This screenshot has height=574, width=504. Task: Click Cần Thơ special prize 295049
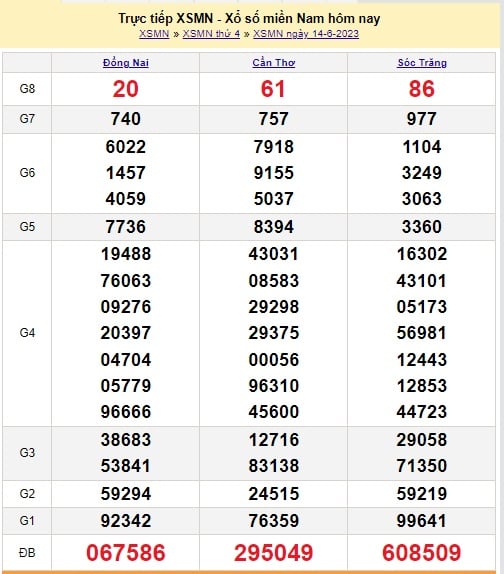point(274,553)
